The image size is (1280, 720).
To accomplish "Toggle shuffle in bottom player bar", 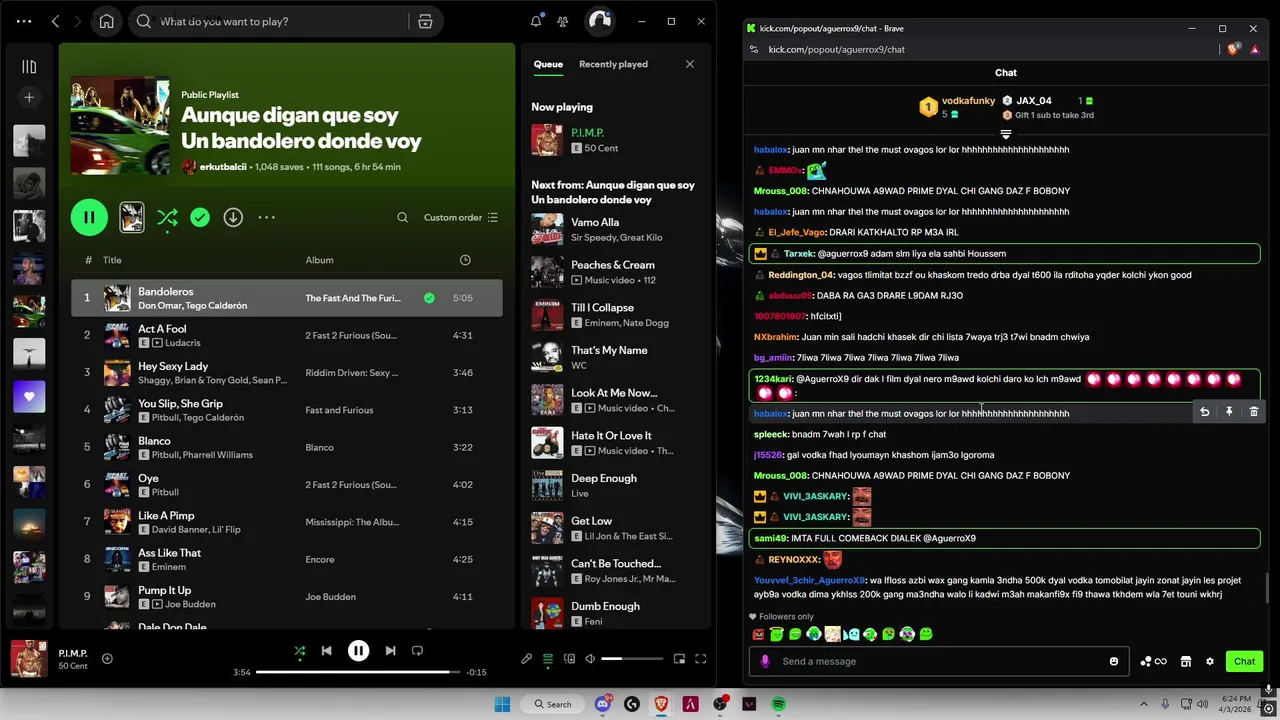I will (299, 650).
